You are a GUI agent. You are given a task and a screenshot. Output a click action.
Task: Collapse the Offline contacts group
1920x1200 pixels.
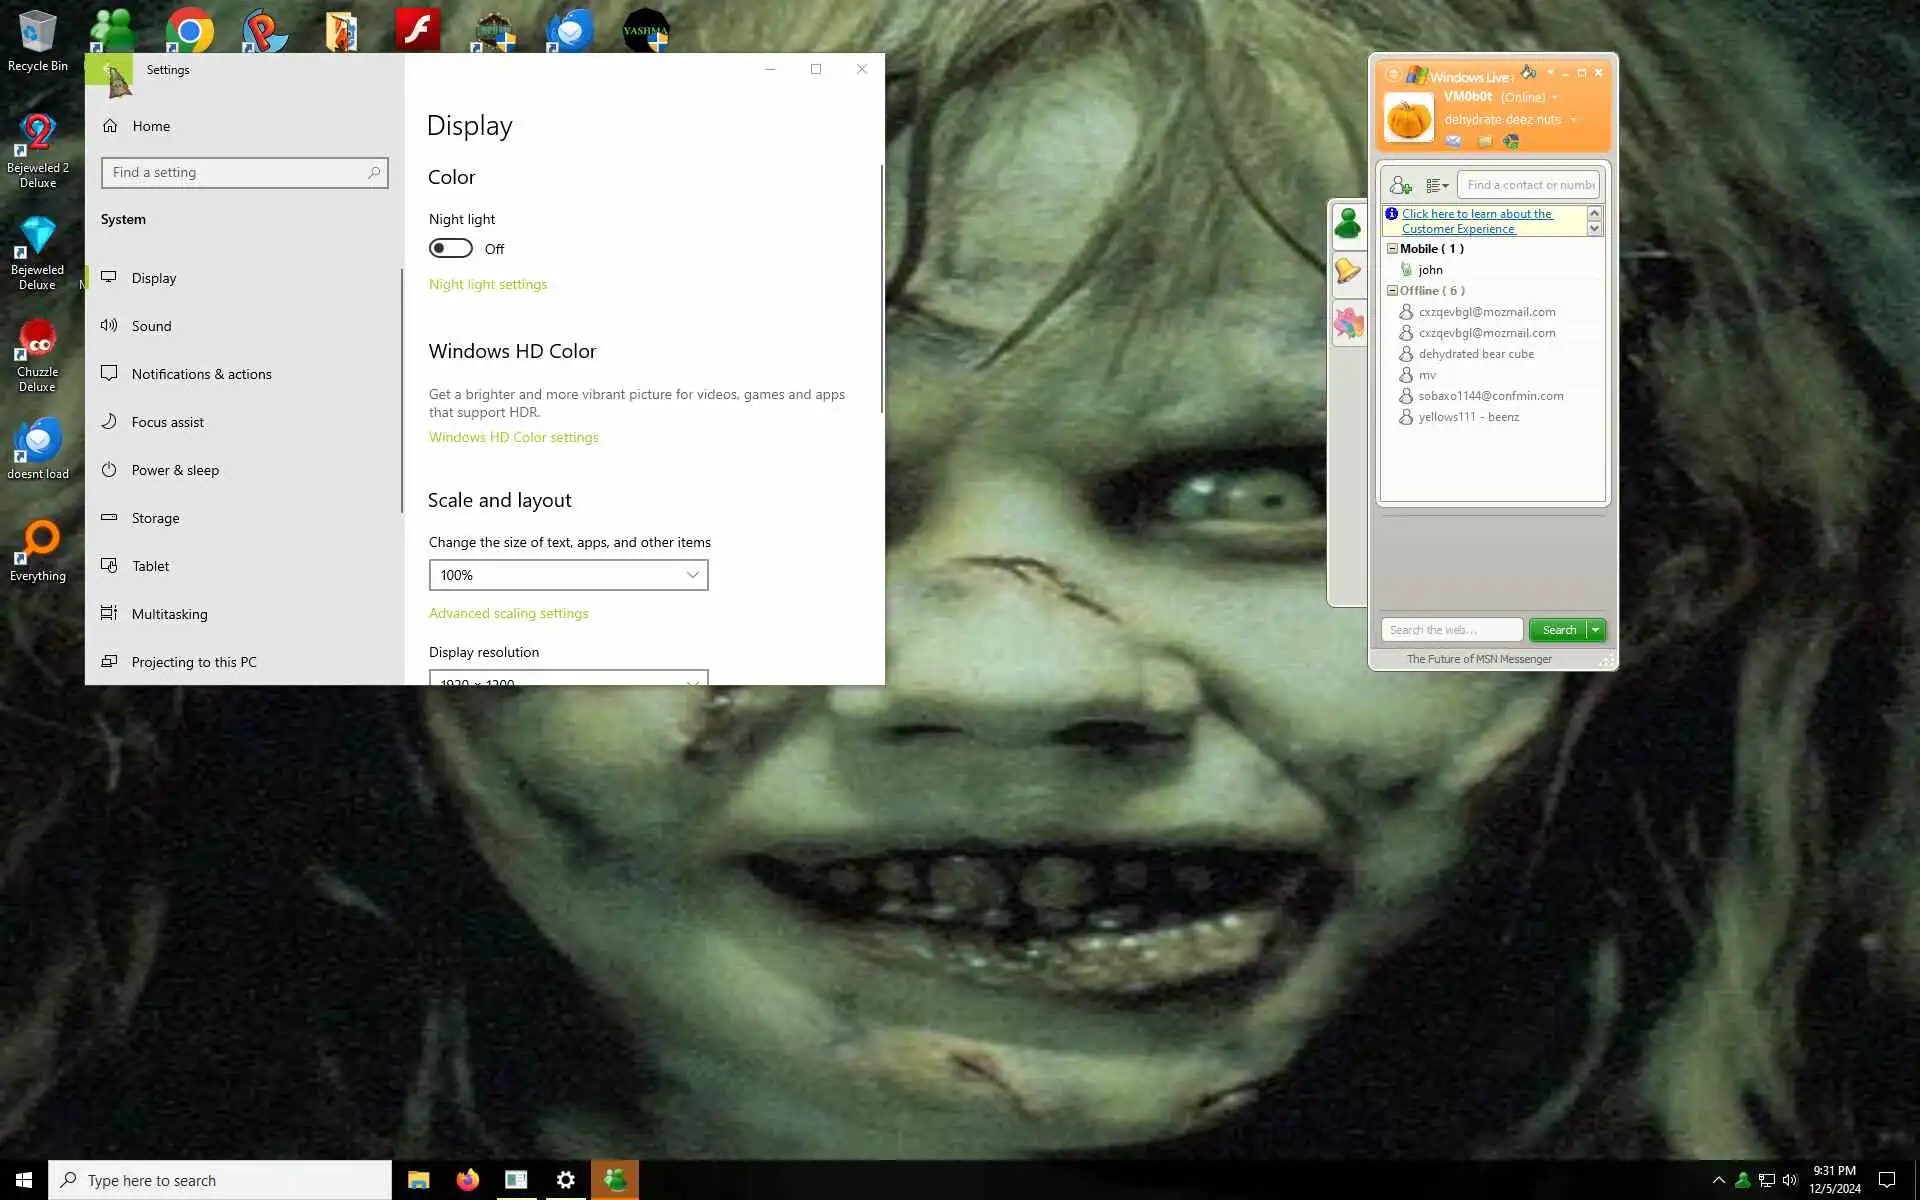click(x=1392, y=290)
